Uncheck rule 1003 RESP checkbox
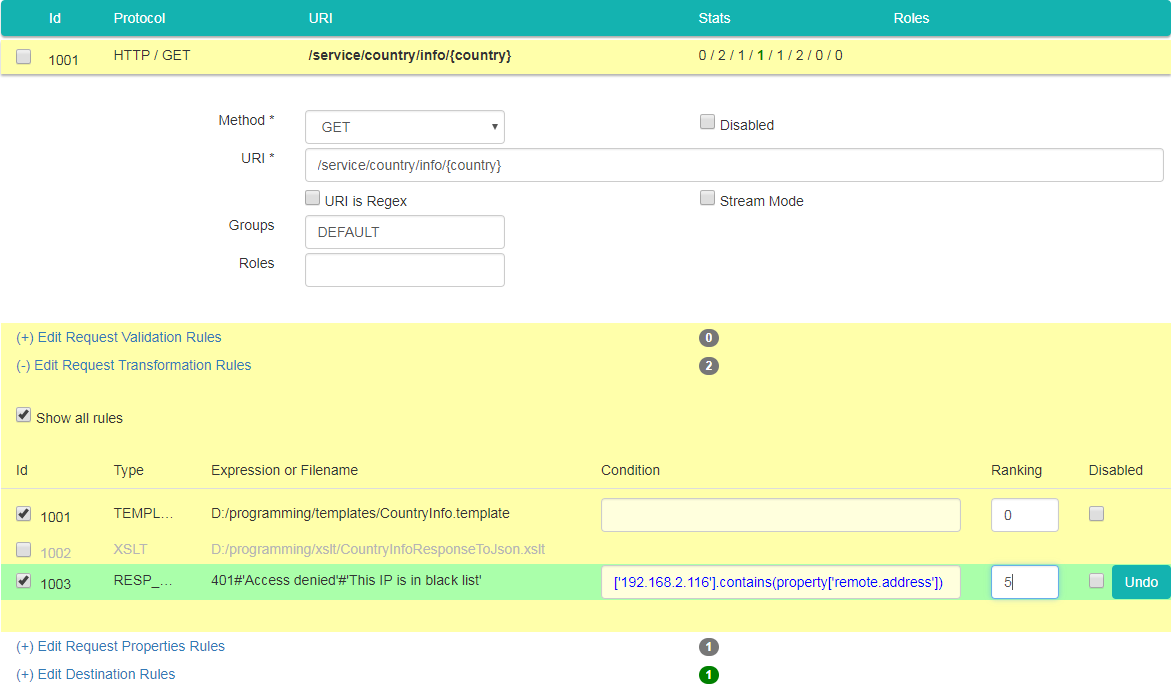The width and height of the screenshot is (1171, 690). click(24, 581)
